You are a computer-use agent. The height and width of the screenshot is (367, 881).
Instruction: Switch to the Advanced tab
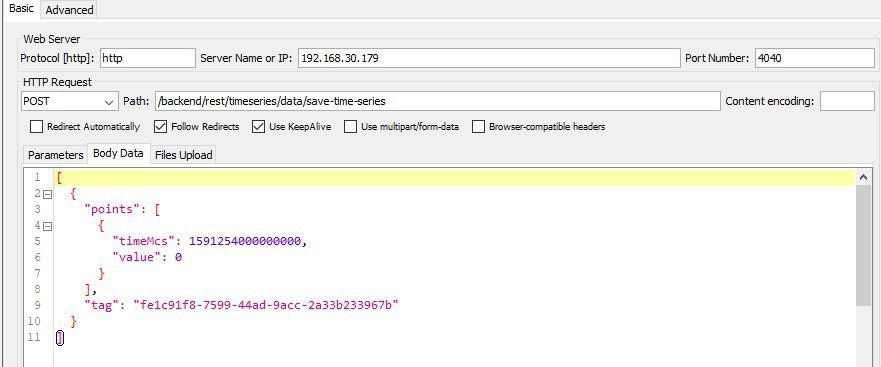(x=69, y=10)
